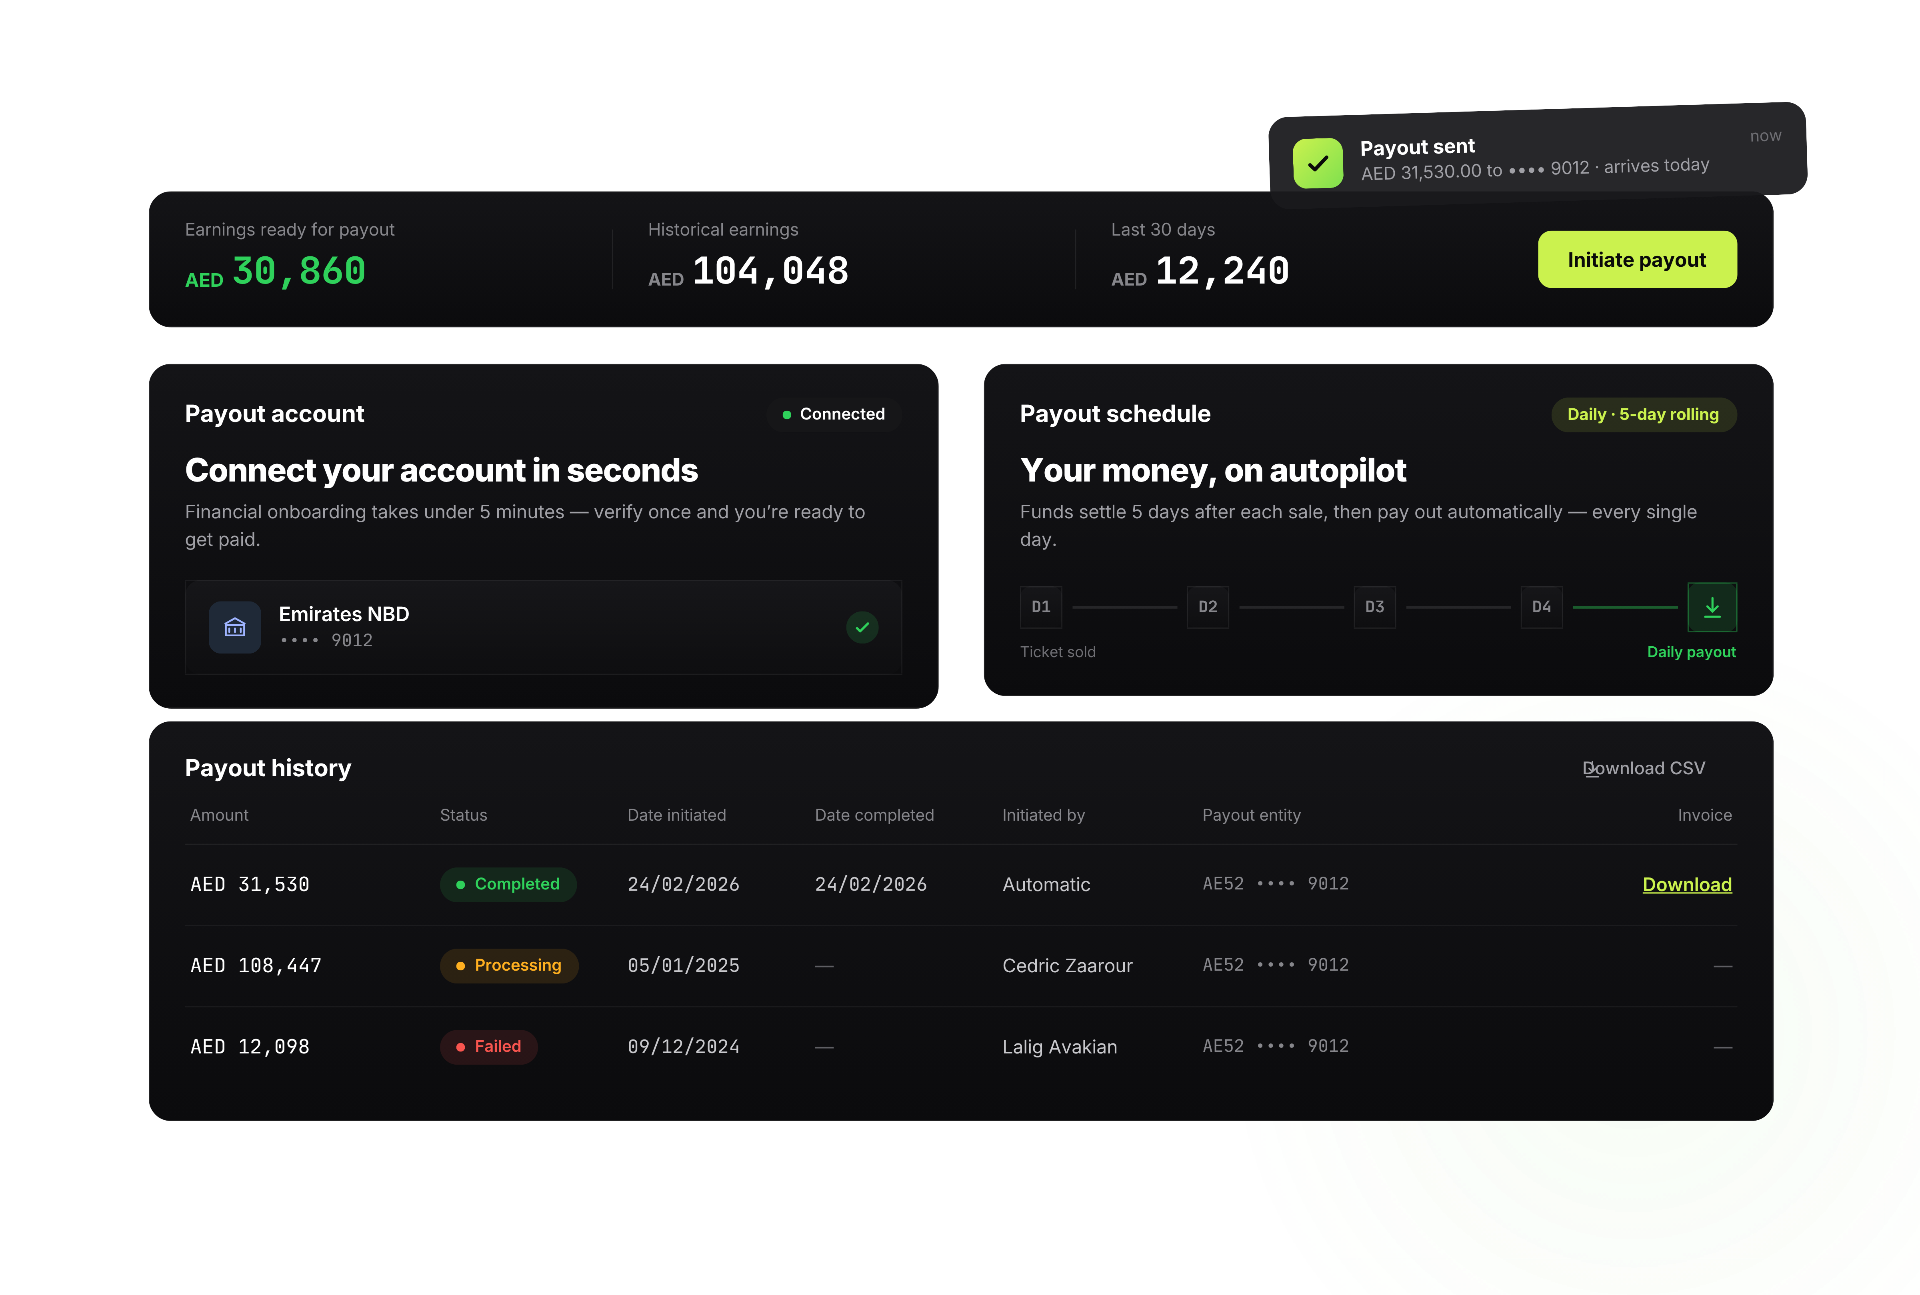The width and height of the screenshot is (1920, 1295).
Task: Click the Date completed column header
Action: click(x=875, y=815)
